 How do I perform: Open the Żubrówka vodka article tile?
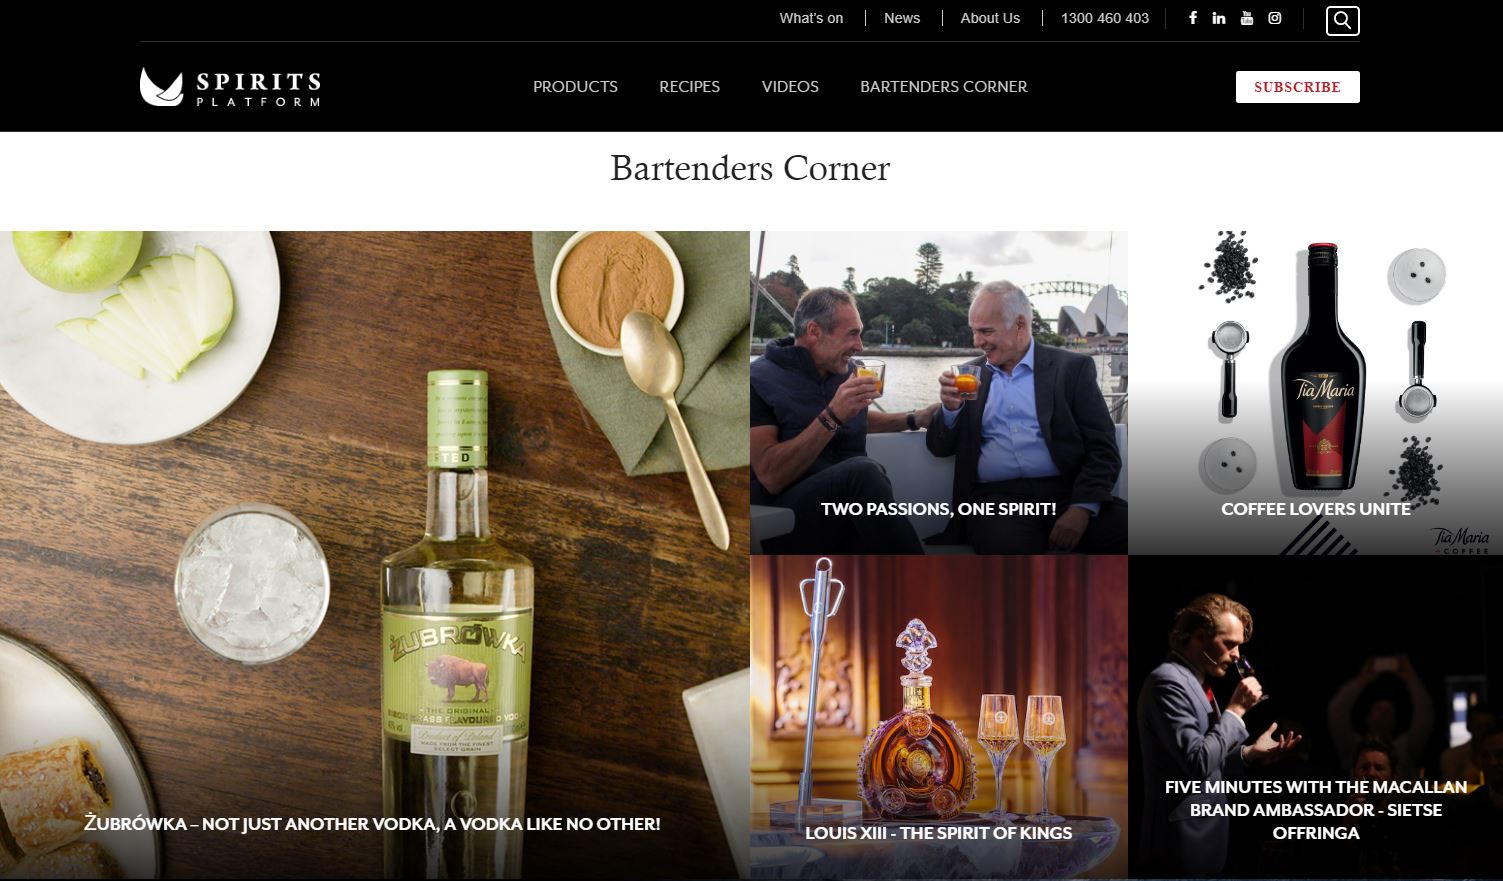374,555
